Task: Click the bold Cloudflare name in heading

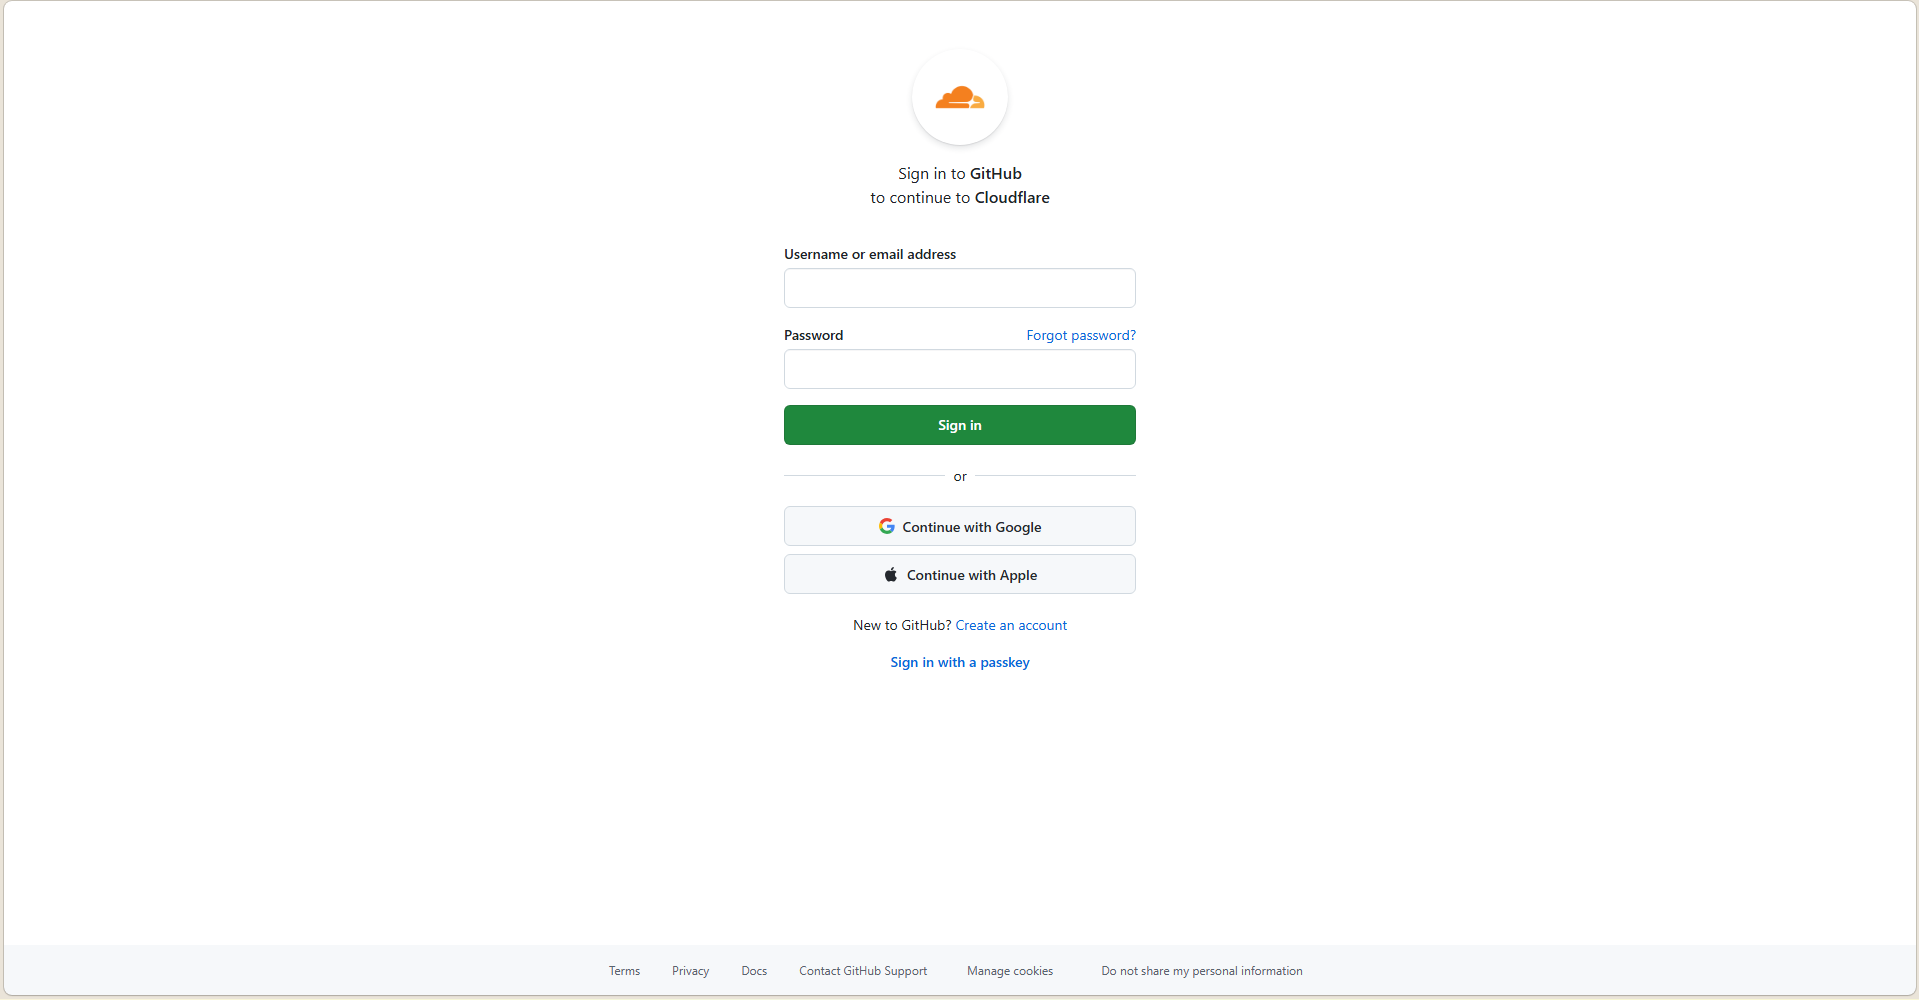Action: point(1011,198)
